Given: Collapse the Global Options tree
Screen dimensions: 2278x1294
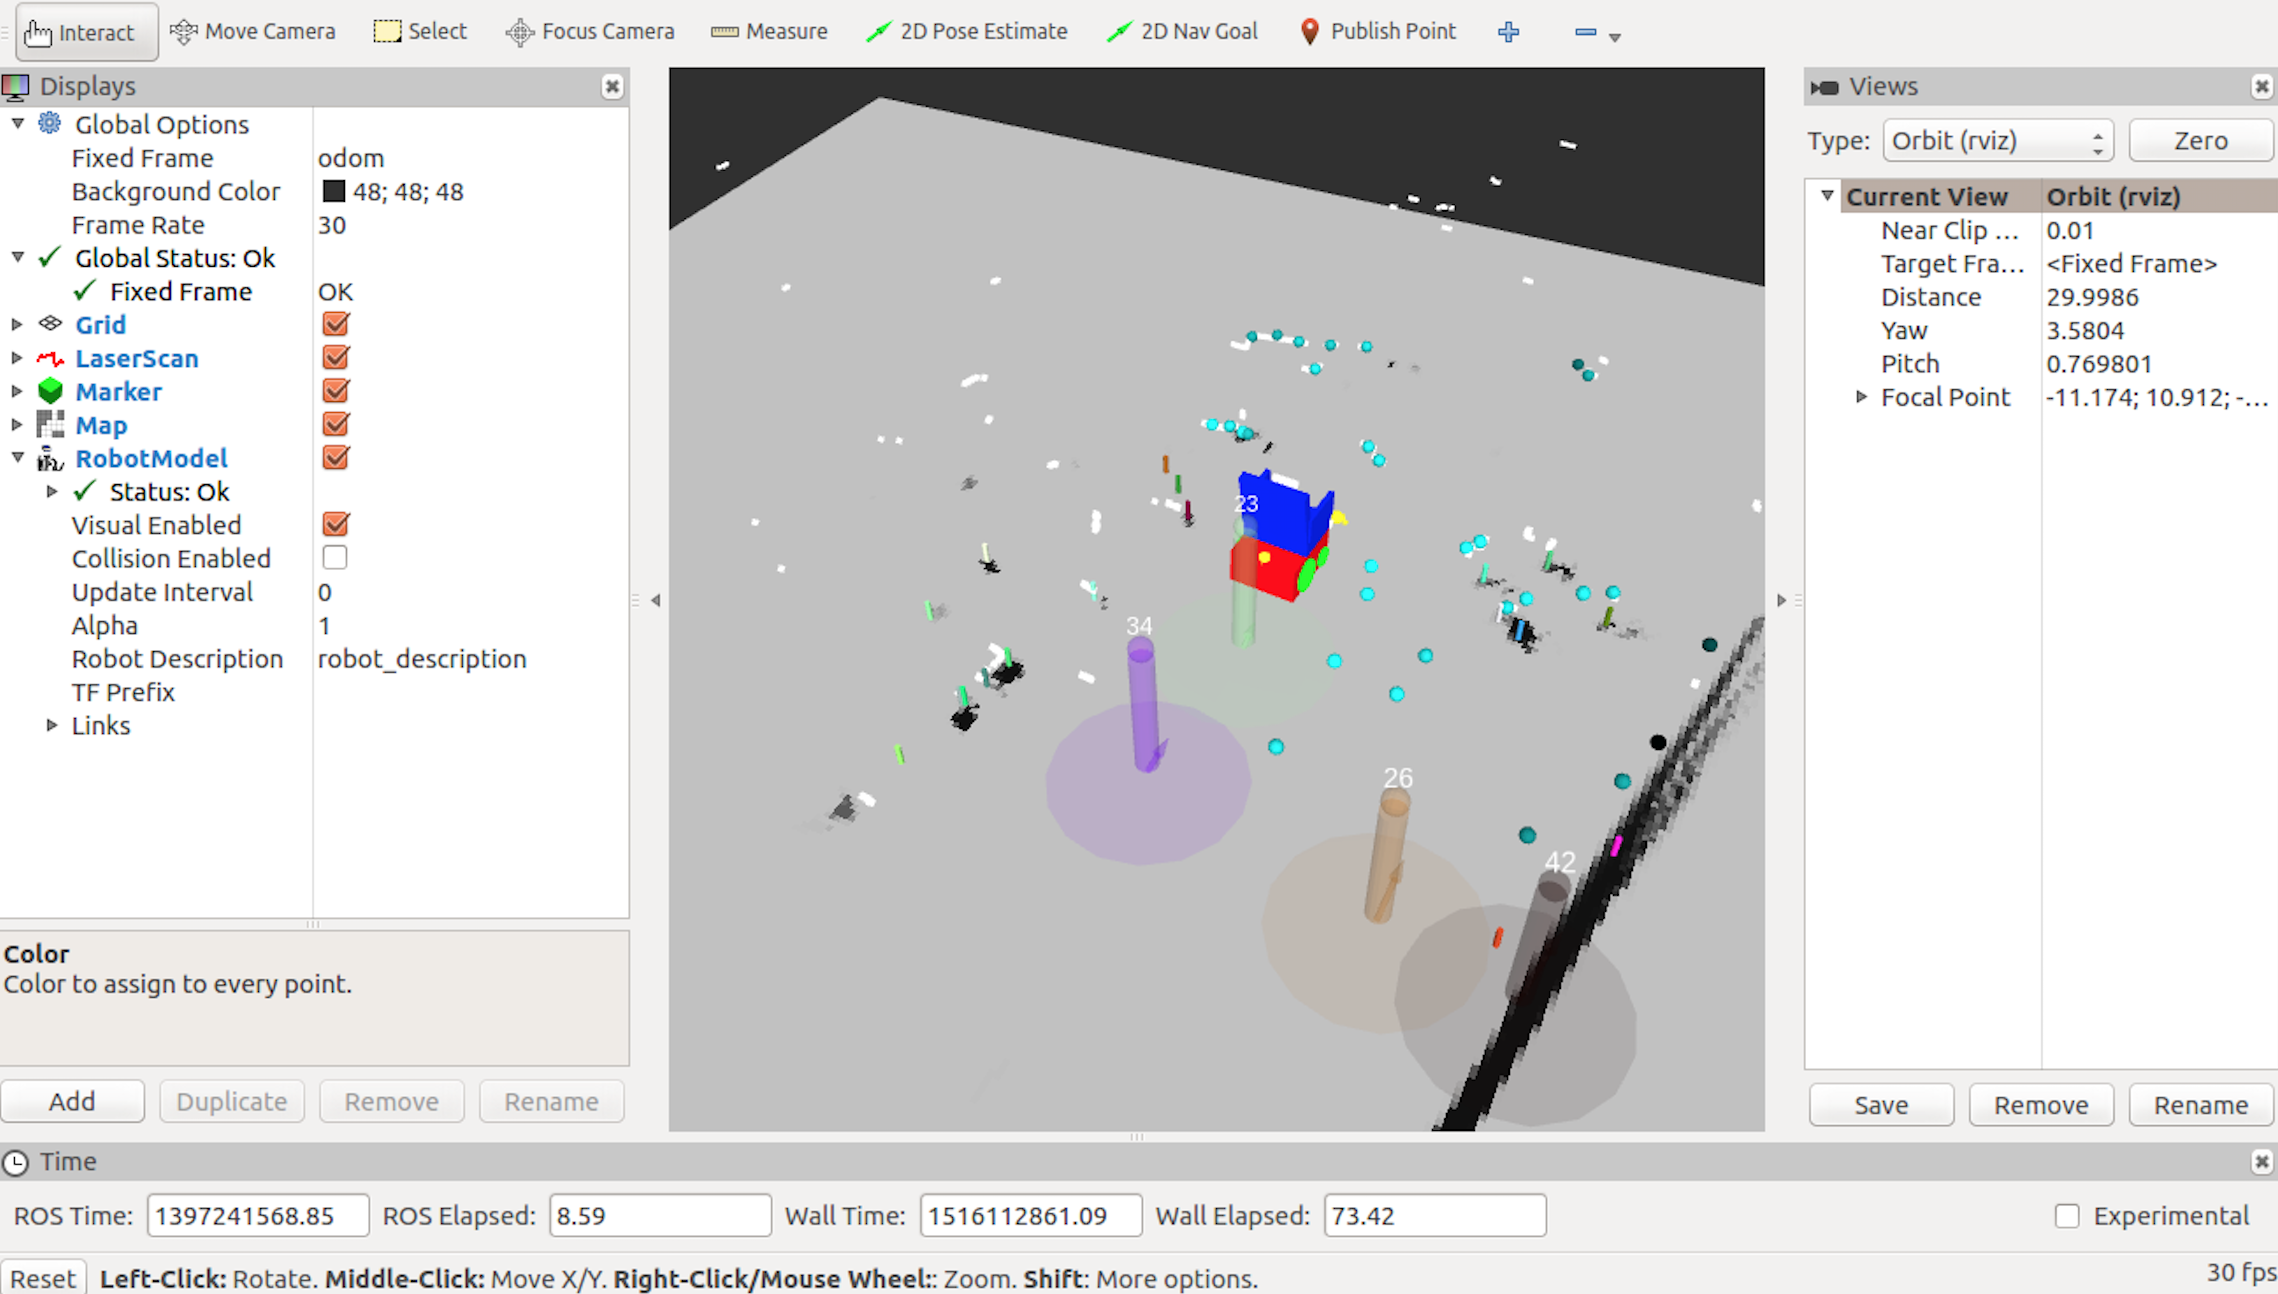Looking at the screenshot, I should click(17, 123).
